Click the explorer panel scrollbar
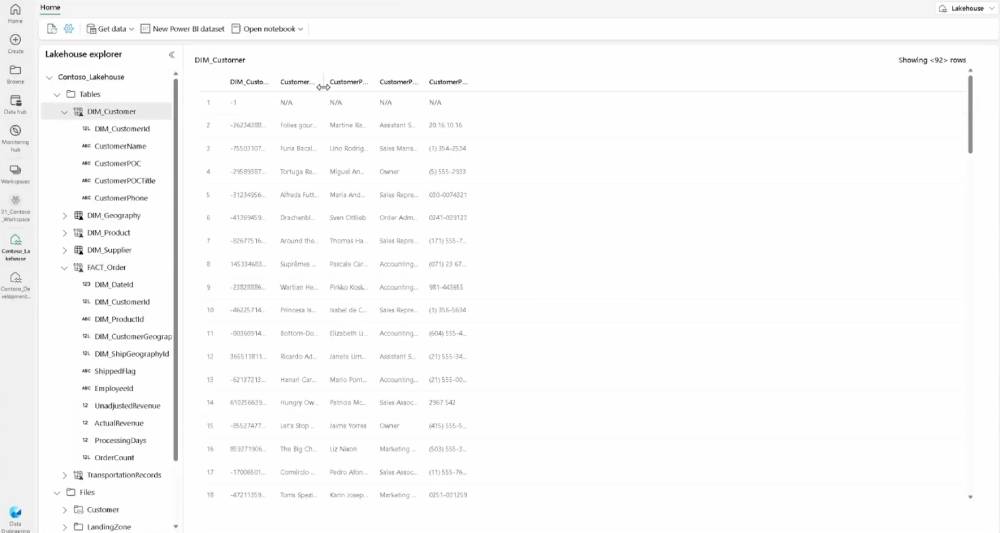The height and width of the screenshot is (533, 1000). pyautogui.click(x=175, y=268)
